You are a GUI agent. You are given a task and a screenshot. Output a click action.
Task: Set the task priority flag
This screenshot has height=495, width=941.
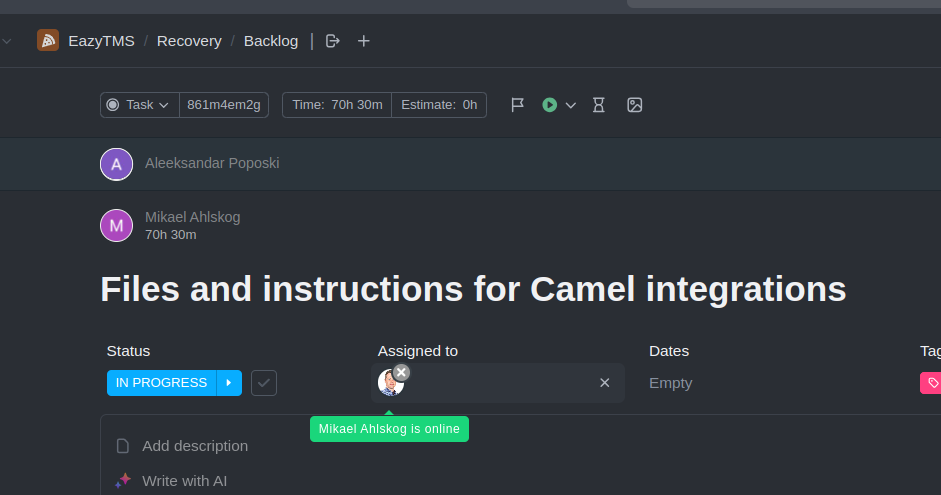coord(517,105)
